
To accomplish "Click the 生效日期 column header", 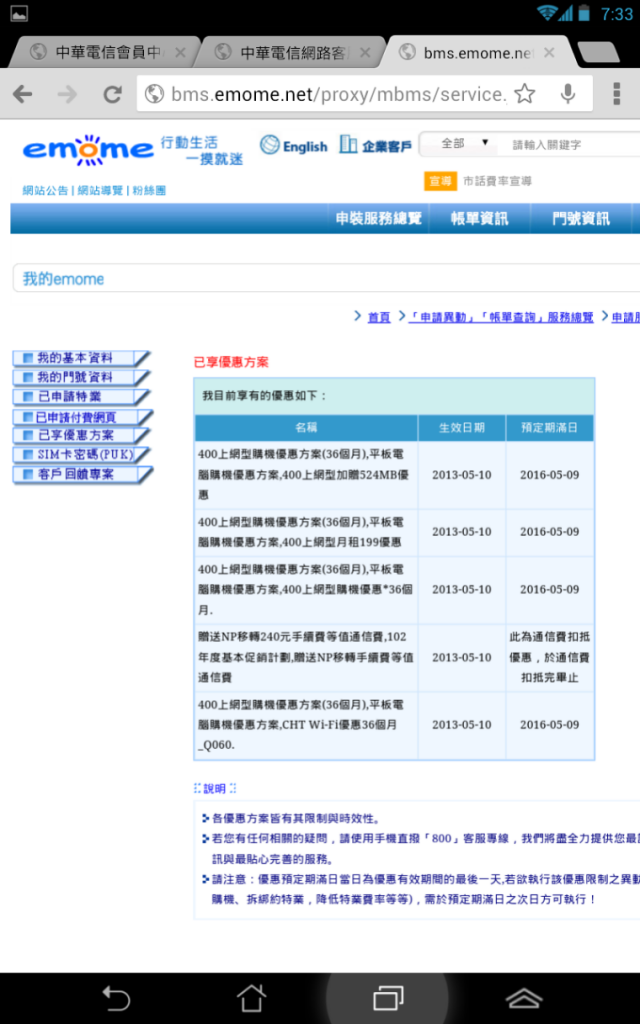I will 462,428.
